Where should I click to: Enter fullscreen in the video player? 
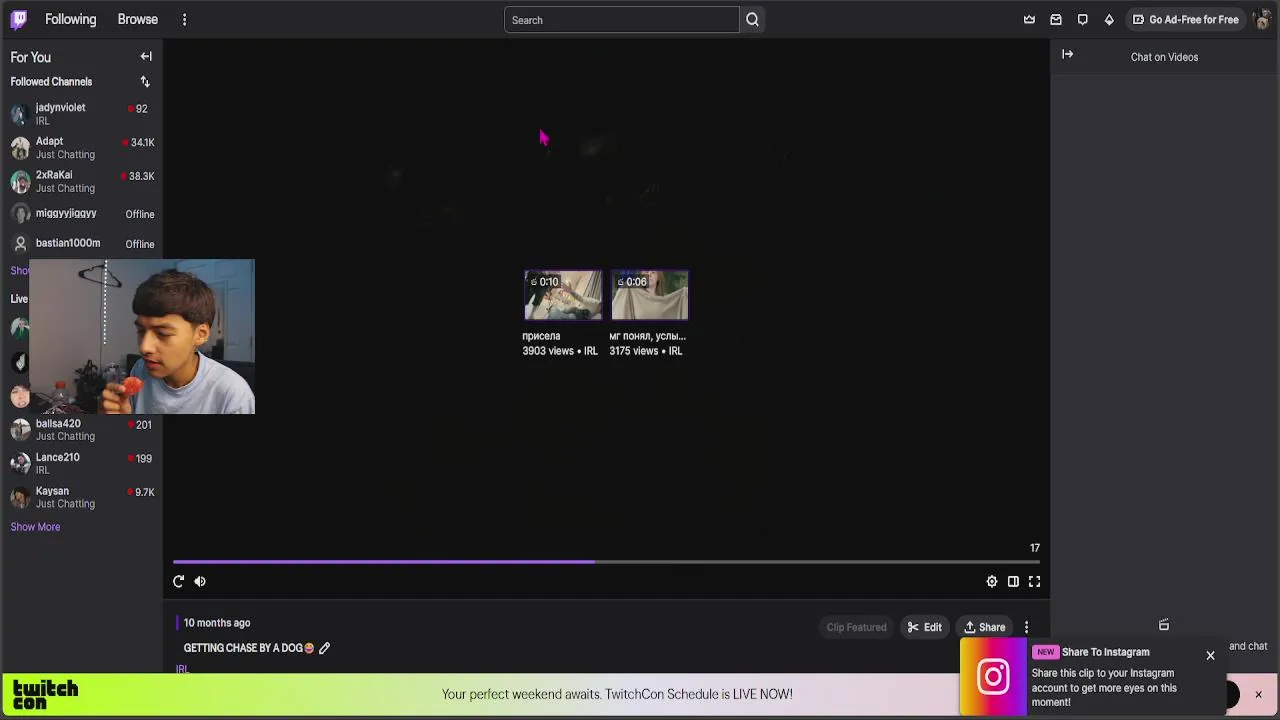coord(1035,581)
